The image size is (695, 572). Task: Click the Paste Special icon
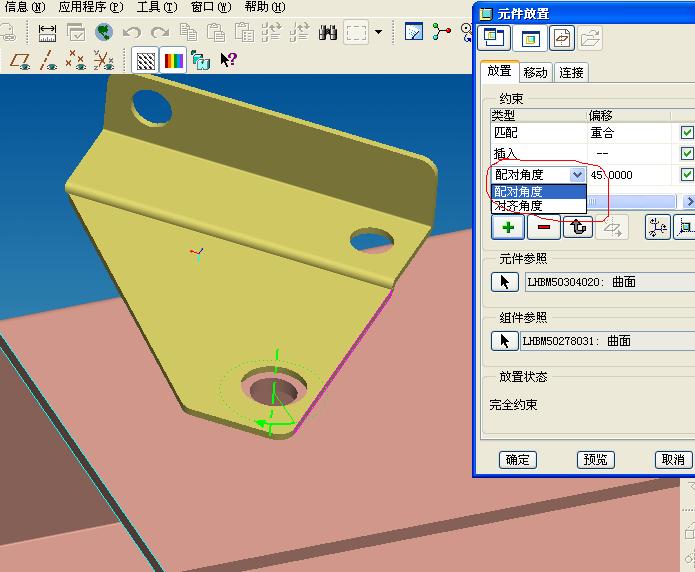click(244, 32)
